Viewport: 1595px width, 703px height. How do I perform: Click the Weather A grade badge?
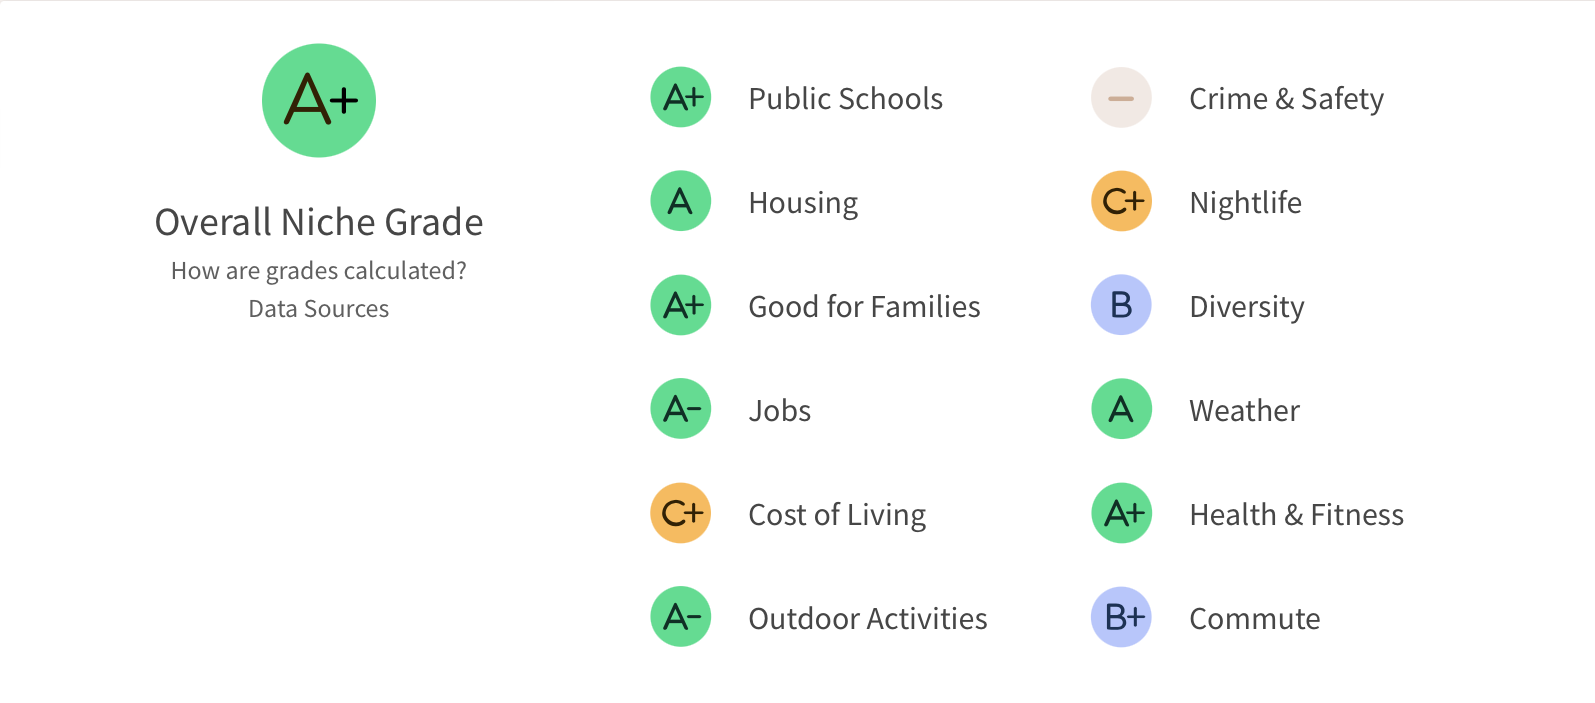[1121, 409]
